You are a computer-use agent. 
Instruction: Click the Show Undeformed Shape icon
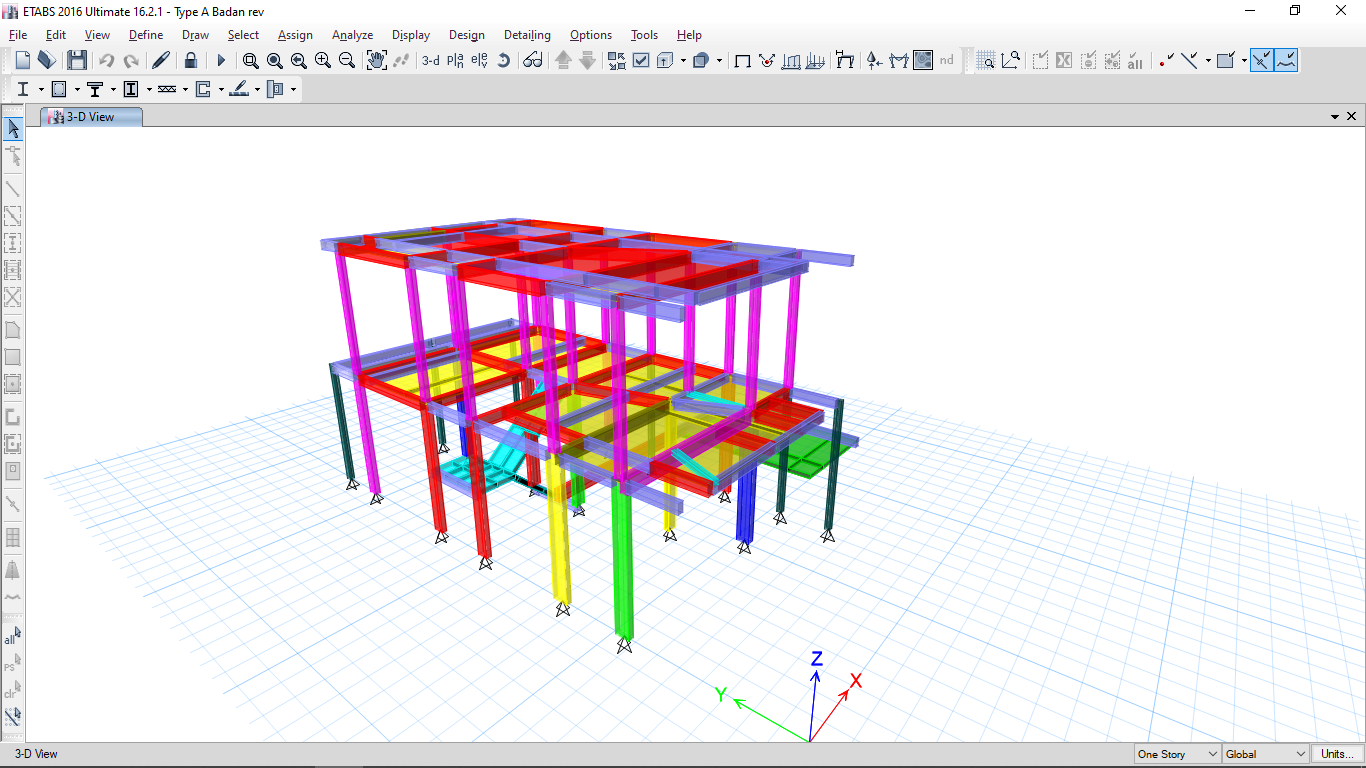point(742,60)
